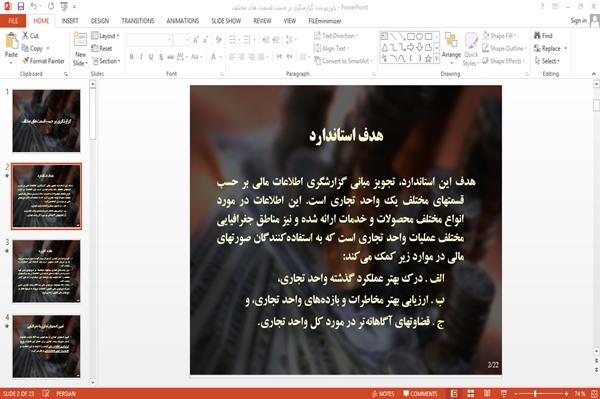Toggle Bold formatting

point(132,57)
